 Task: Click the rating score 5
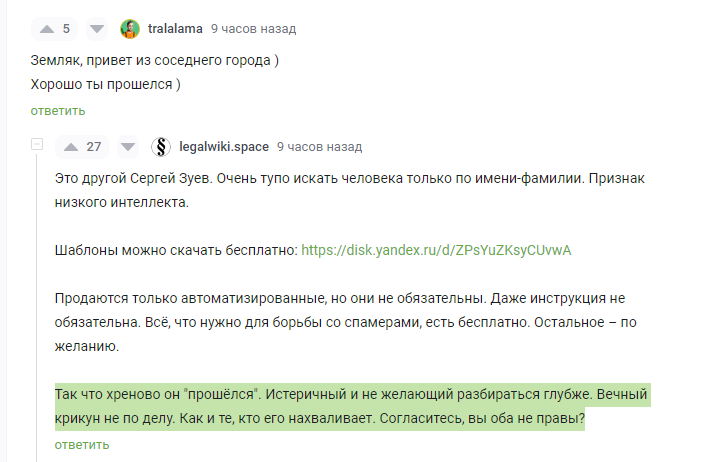pos(66,29)
